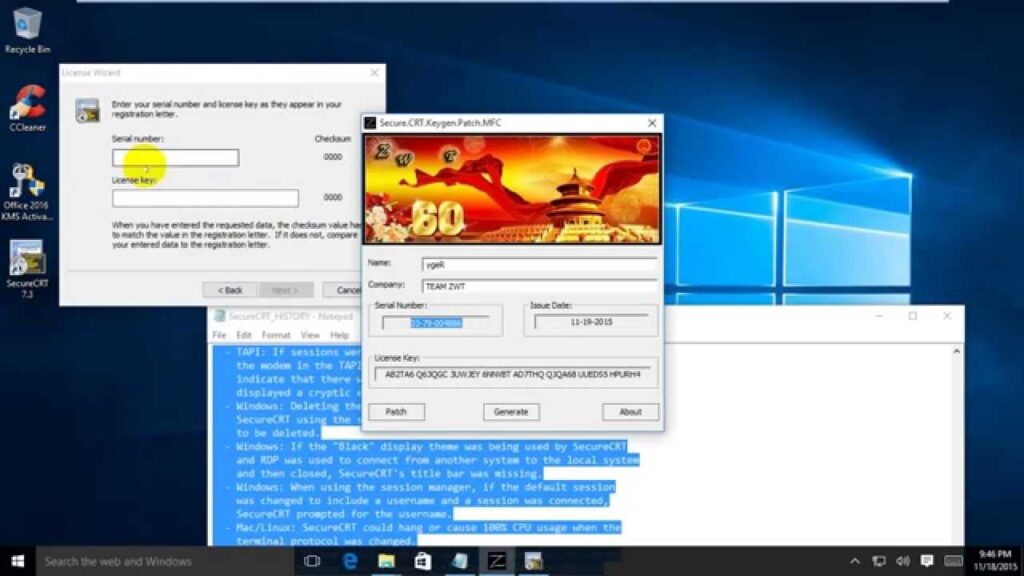Click the Notepad line starting "Windows: When using the session manager"
Viewport: 1024px width, 576px height.
pyautogui.click(x=421, y=487)
